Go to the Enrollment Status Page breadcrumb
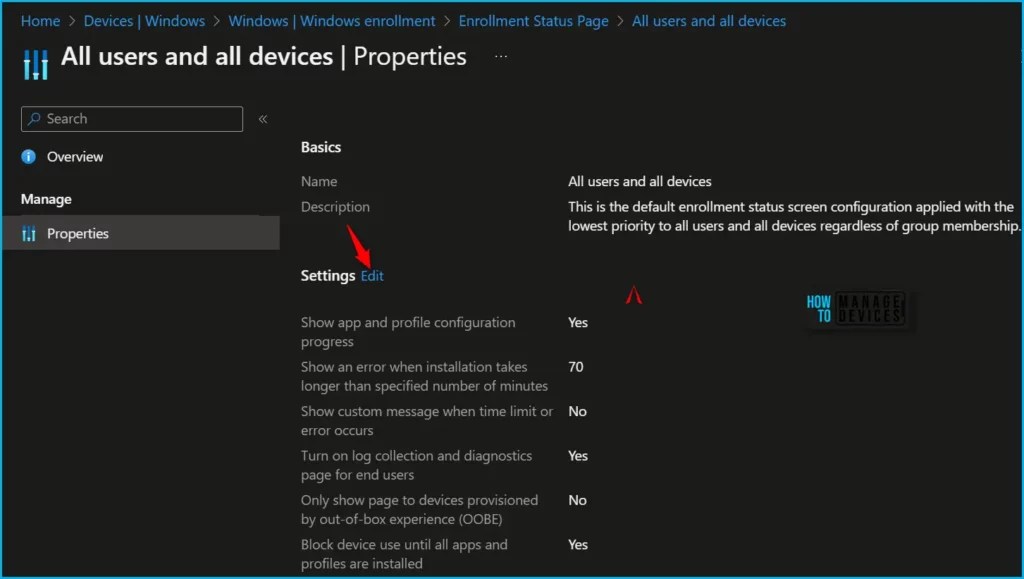This screenshot has width=1024, height=579. coord(533,20)
